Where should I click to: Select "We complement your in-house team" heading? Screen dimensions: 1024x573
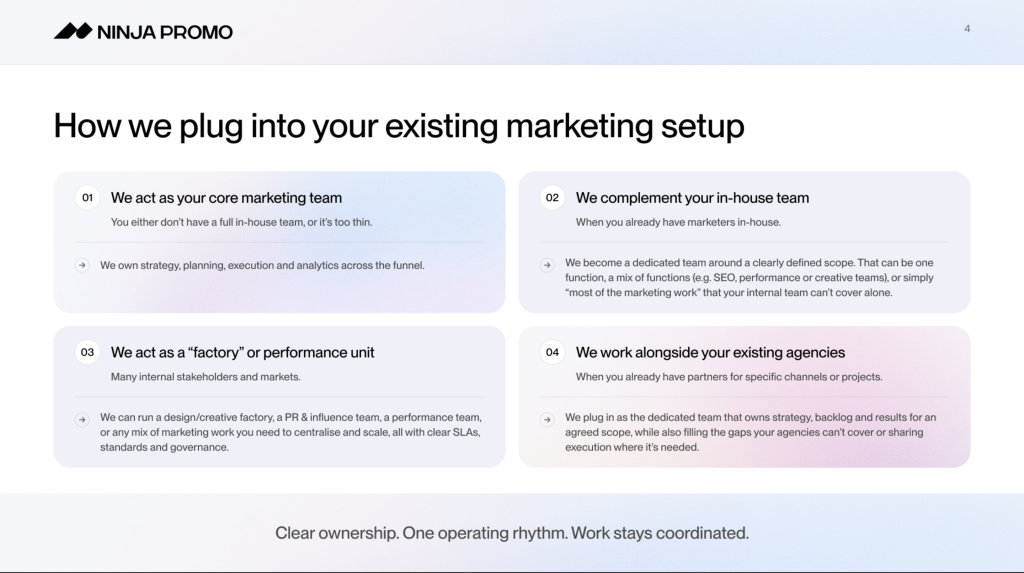point(692,198)
